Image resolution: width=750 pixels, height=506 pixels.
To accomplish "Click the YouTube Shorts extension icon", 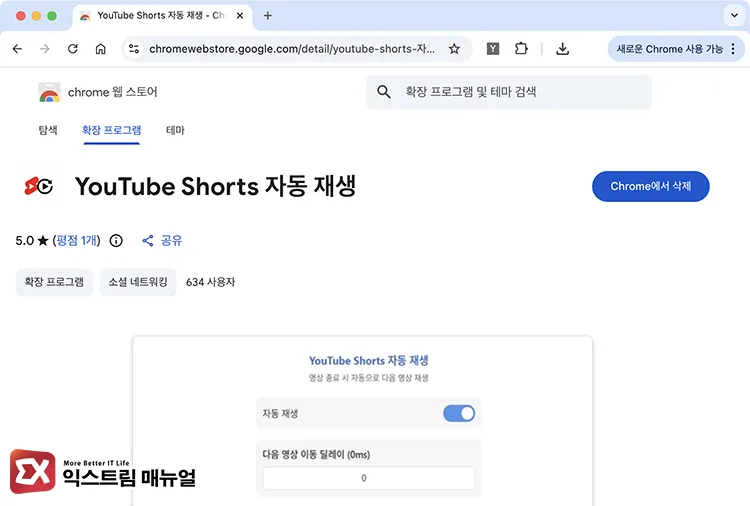I will coord(38,186).
